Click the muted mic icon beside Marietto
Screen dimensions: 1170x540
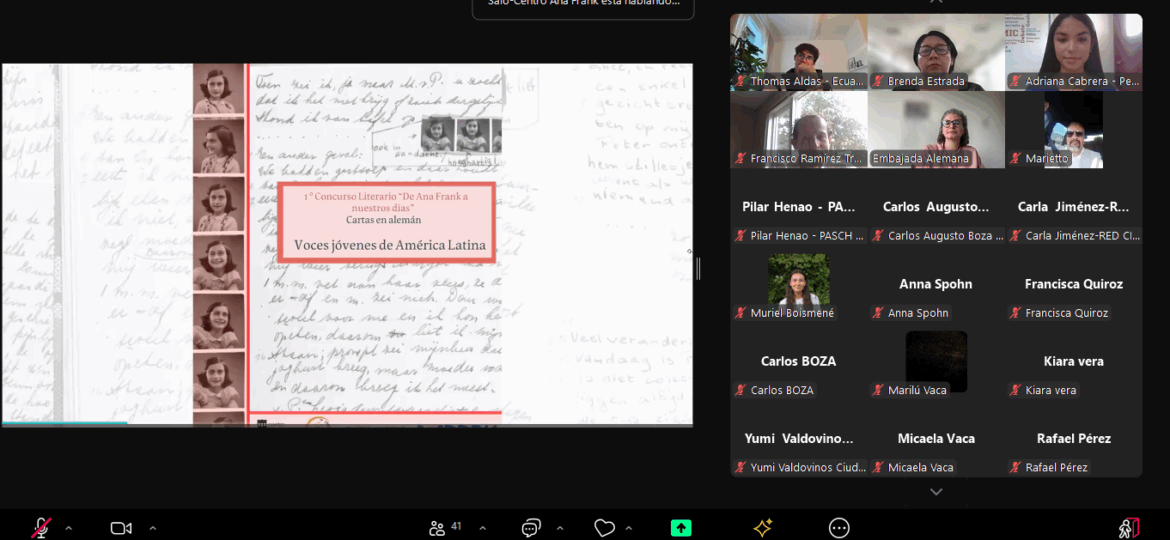[x=1015, y=159]
